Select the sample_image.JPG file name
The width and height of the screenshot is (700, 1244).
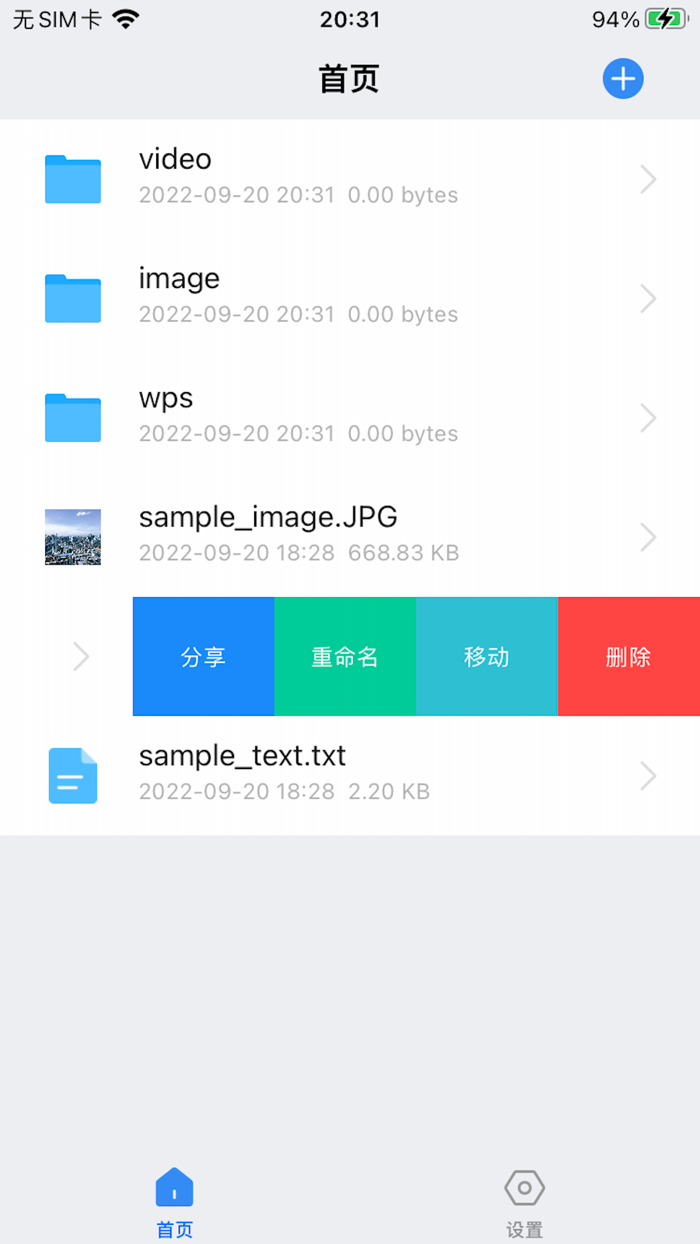(x=268, y=517)
